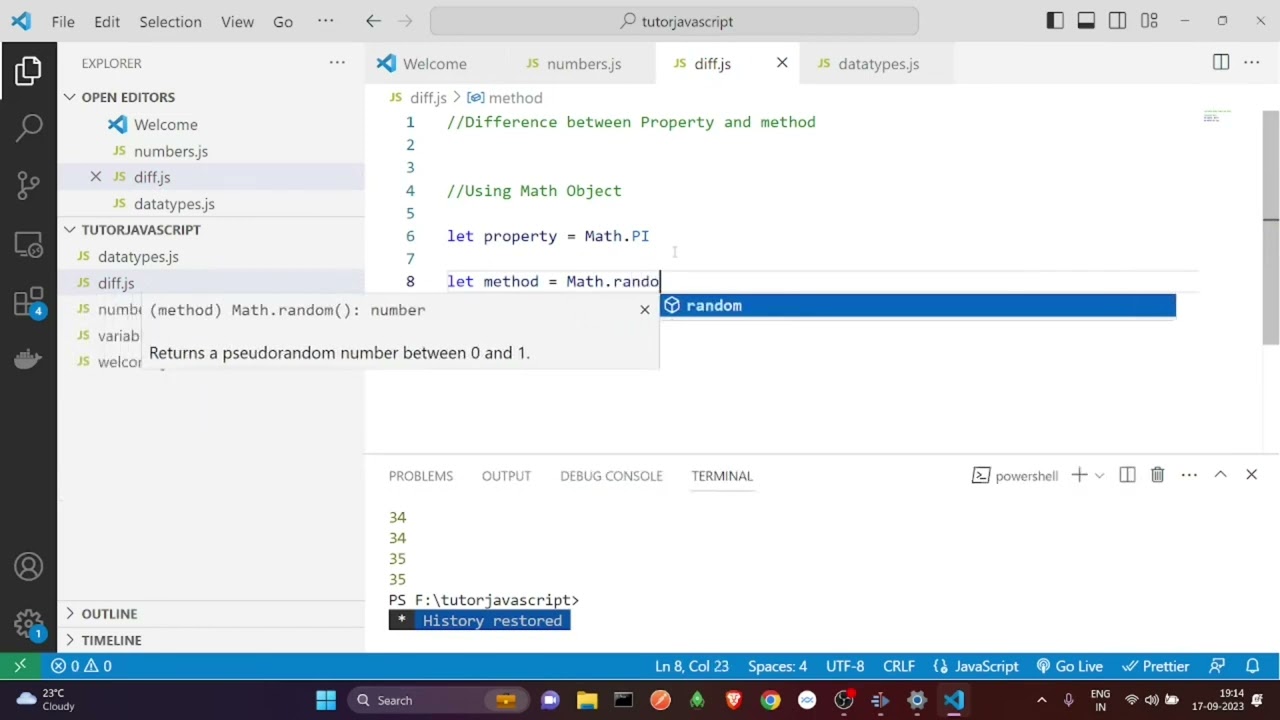This screenshot has width=1280, height=720.
Task: Toggle the secondary side bar
Action: pyautogui.click(x=1118, y=21)
